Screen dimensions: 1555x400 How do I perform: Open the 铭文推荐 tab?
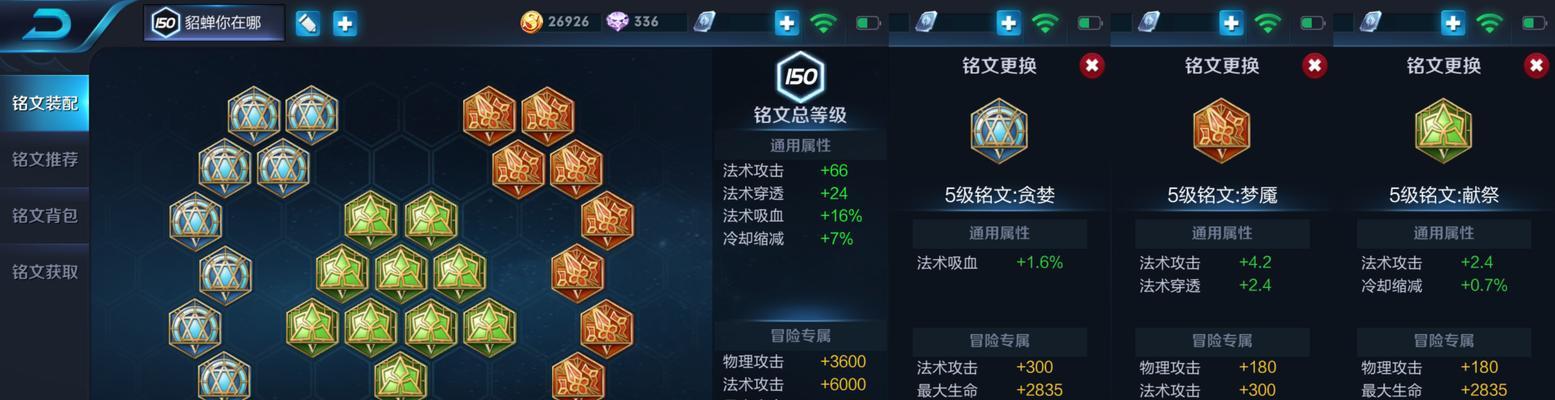(x=44, y=159)
